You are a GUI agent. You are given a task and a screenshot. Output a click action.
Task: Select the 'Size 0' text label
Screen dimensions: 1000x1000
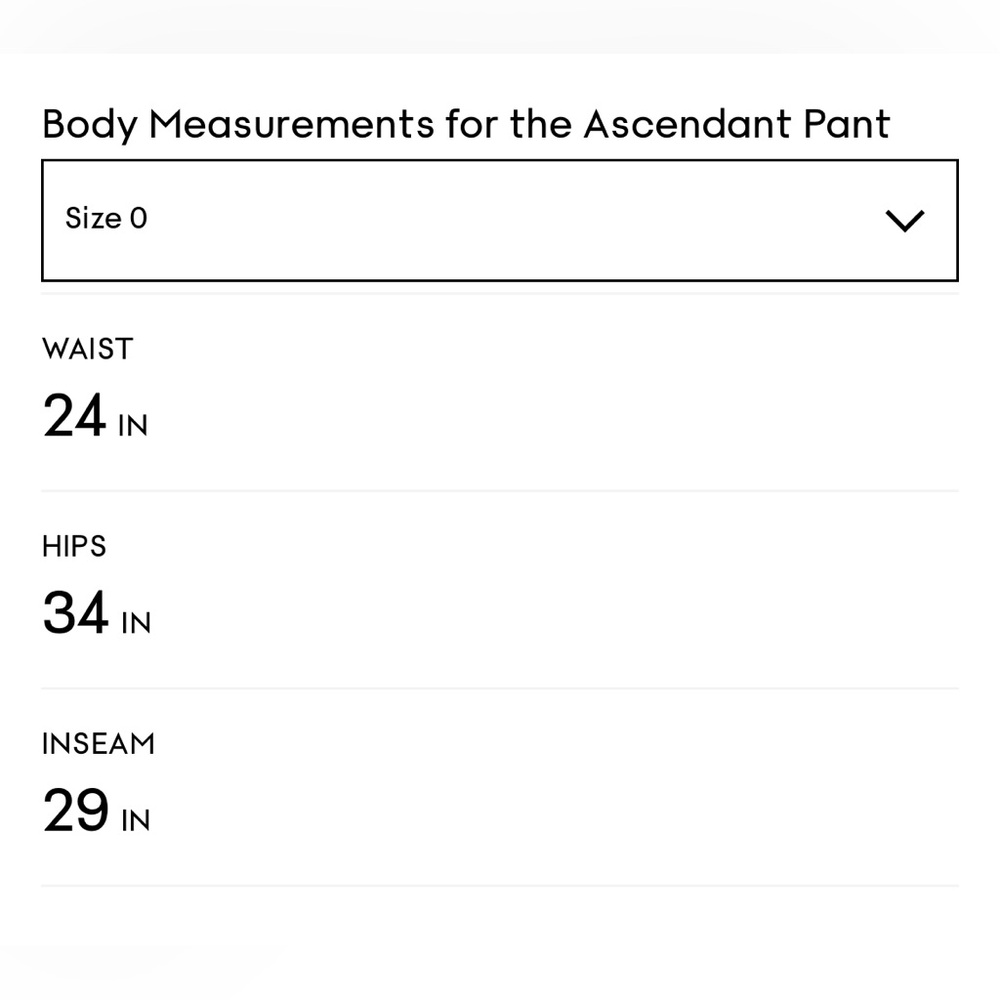(107, 218)
